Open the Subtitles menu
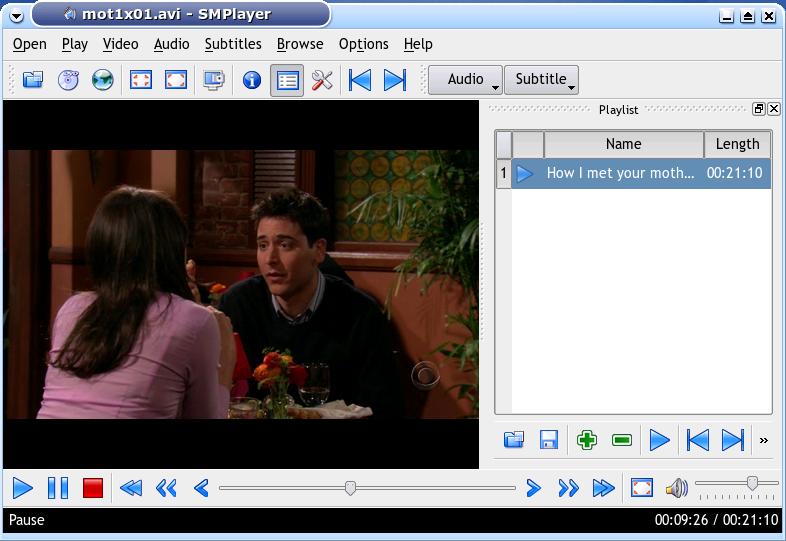Image resolution: width=786 pixels, height=541 pixels. [233, 44]
